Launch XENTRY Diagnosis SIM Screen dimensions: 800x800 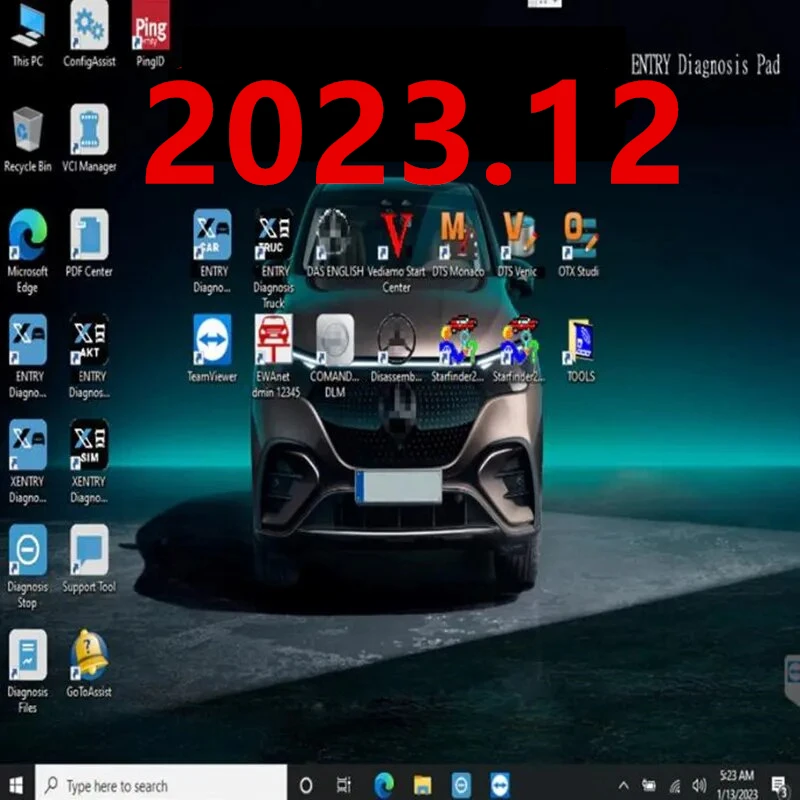89,461
